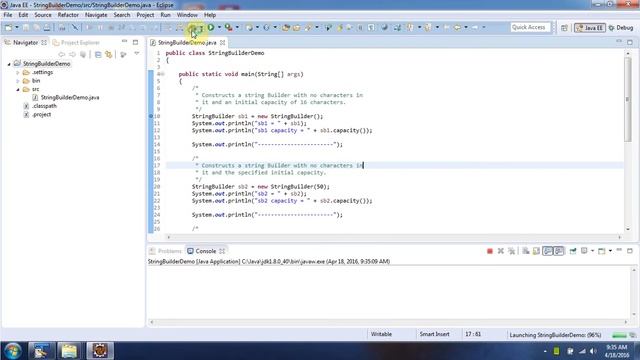Screen dimensions: 640x360
Task: Expand the New wizard dropdown arrow
Action: coord(17,27)
